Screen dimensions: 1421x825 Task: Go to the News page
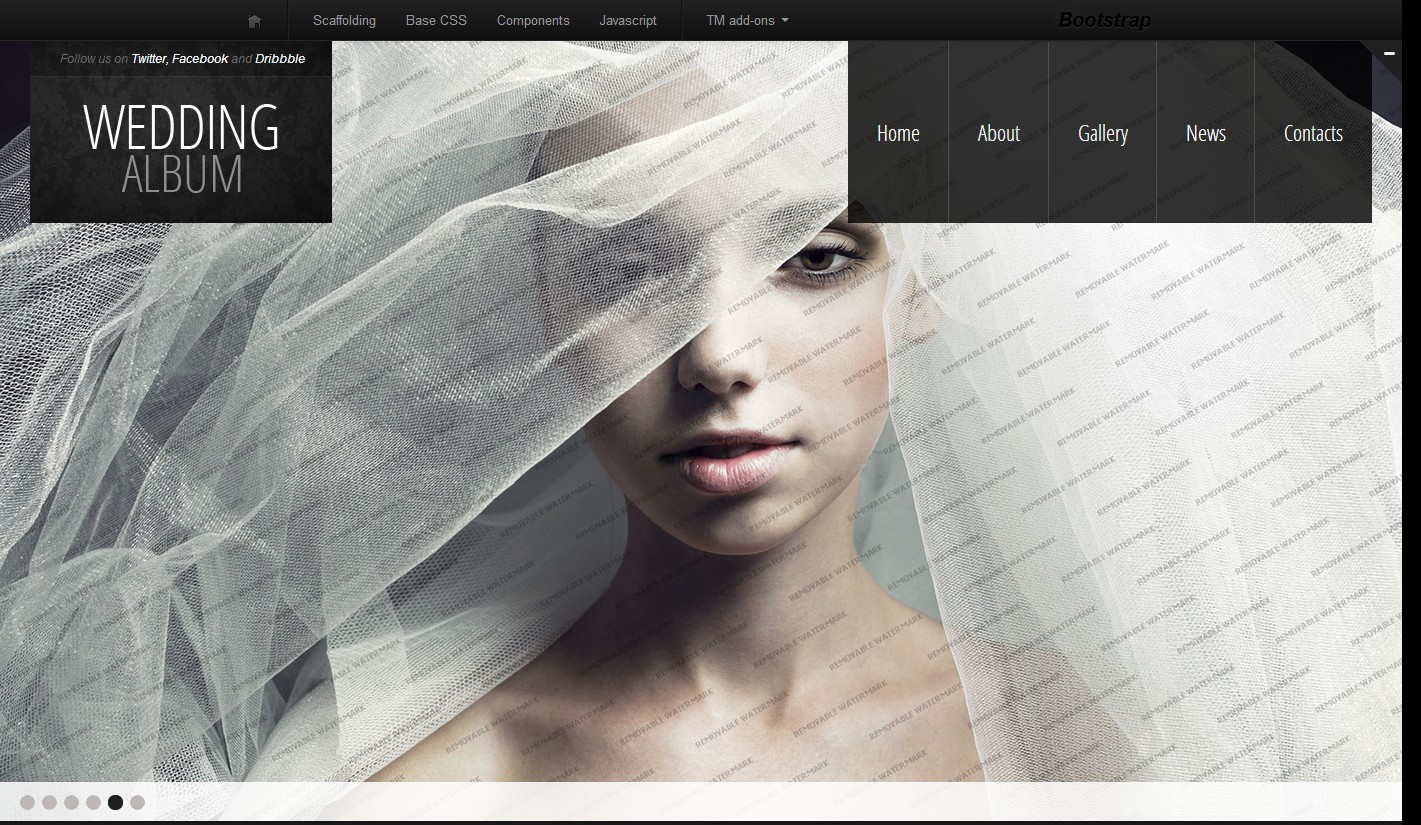1206,133
